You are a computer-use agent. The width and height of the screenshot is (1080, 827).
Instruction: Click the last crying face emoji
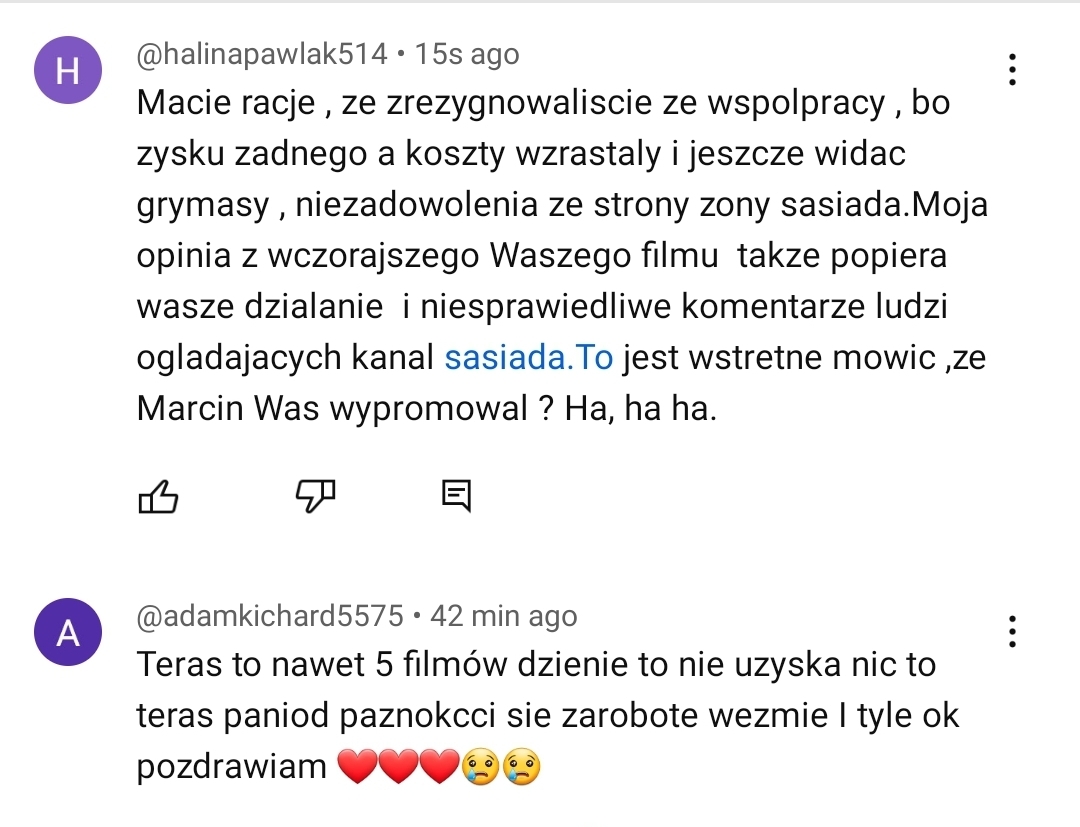pos(520,767)
